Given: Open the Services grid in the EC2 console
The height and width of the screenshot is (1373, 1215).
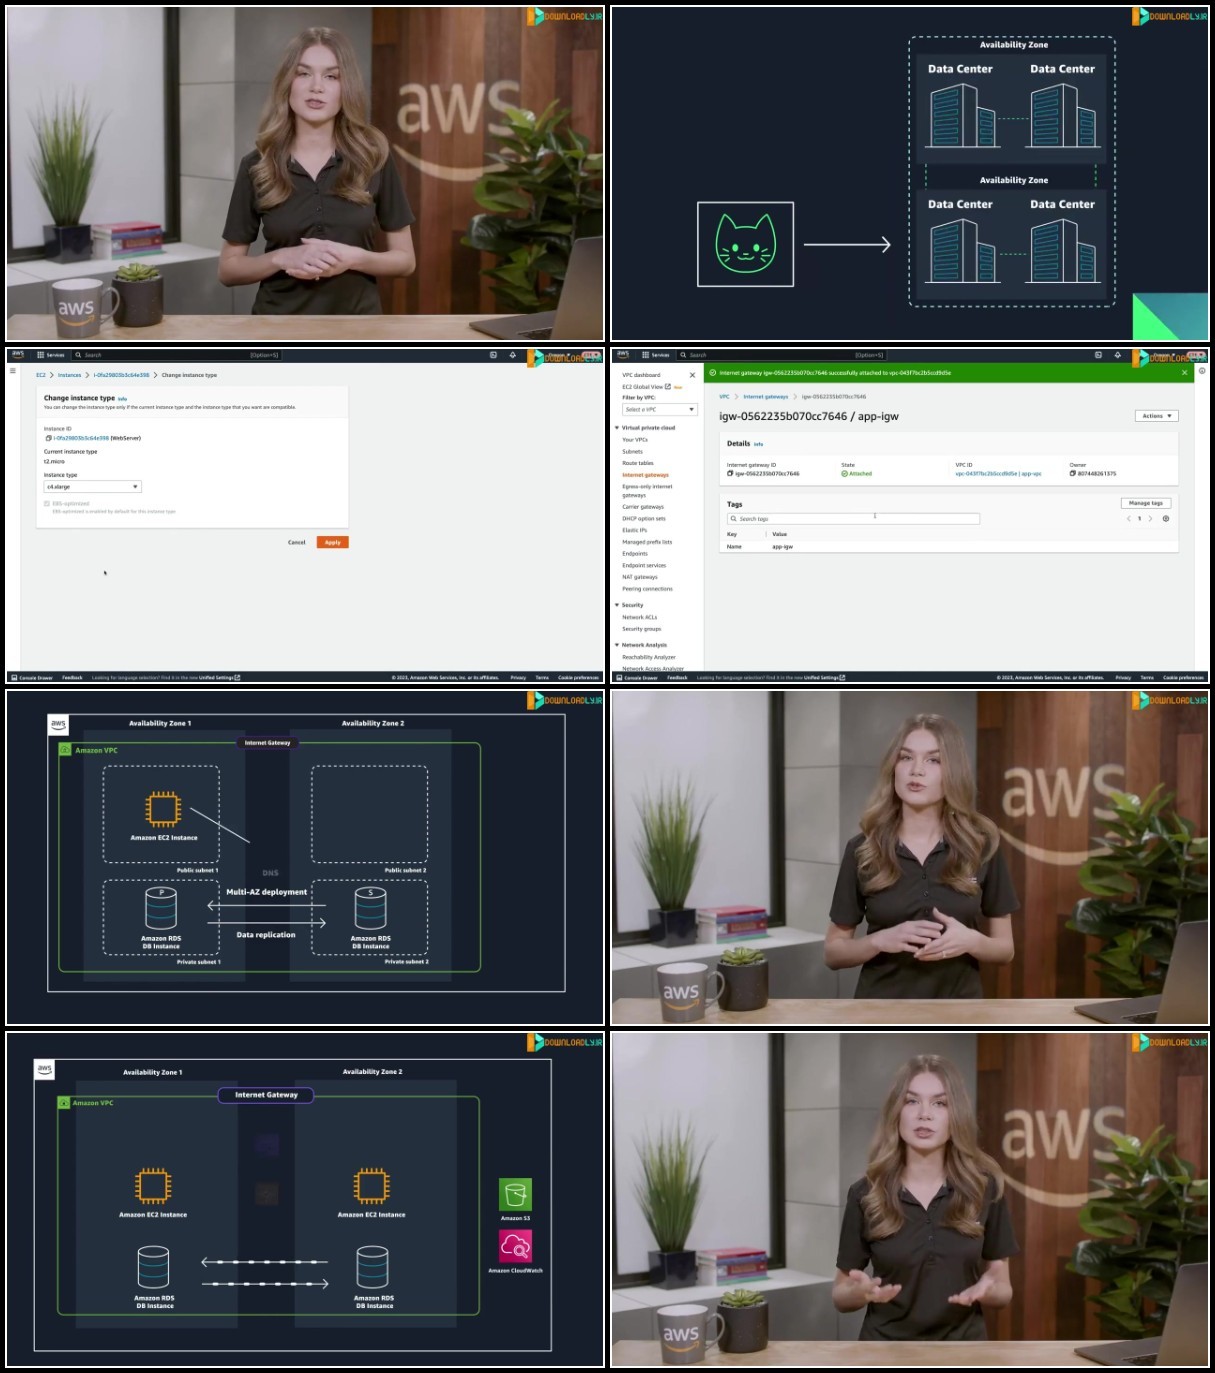Looking at the screenshot, I should click(x=50, y=355).
